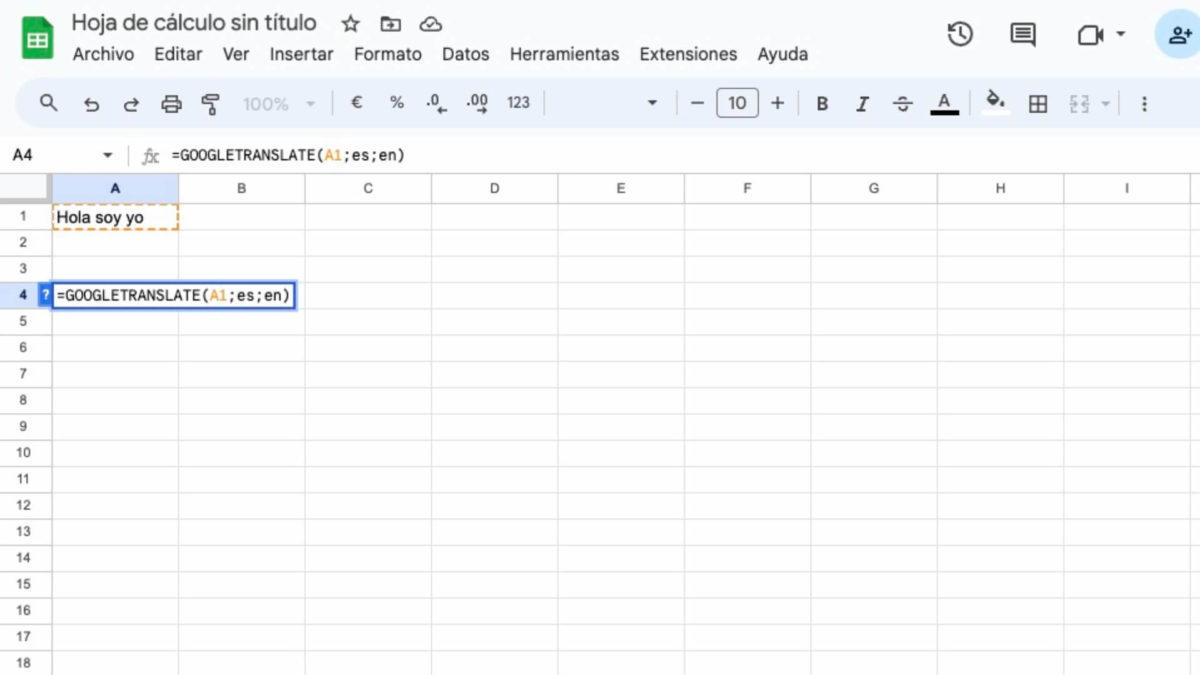Star the spreadsheet as favorite
Image resolution: width=1200 pixels, height=675 pixels.
coord(350,24)
